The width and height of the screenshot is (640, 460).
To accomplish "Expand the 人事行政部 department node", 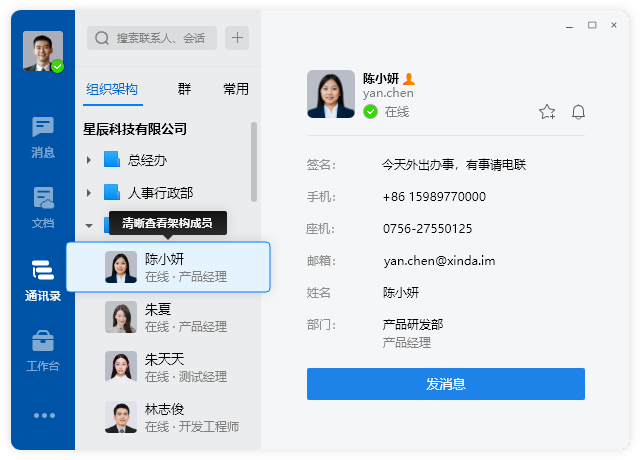I will [x=89, y=193].
